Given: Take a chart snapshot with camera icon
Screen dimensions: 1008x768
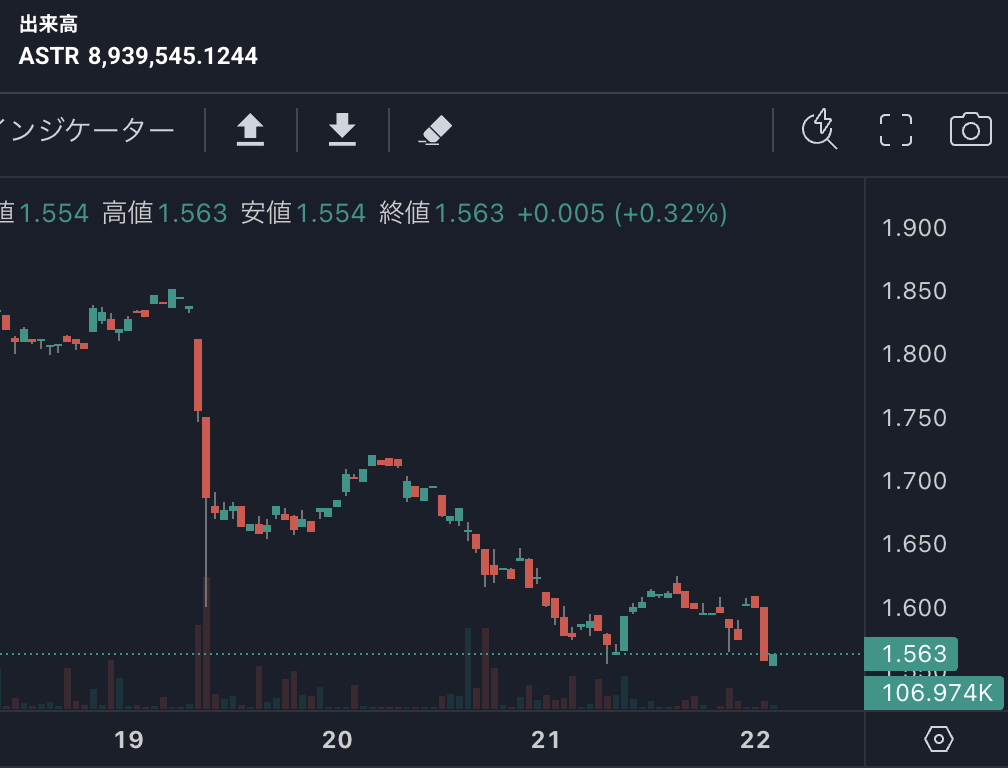Looking at the screenshot, I should pyautogui.click(x=970, y=130).
